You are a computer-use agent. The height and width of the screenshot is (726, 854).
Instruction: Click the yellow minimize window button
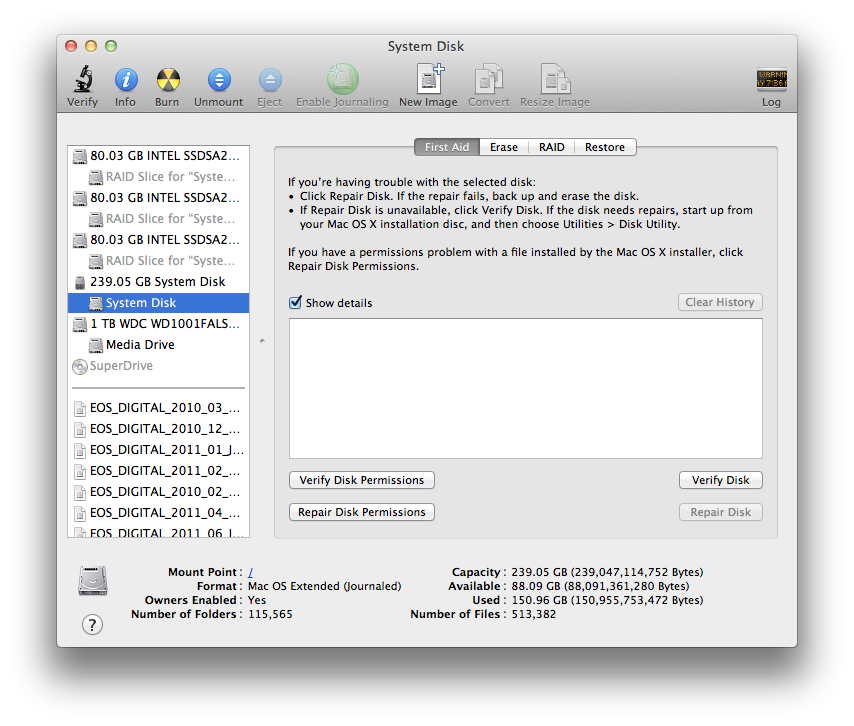click(91, 46)
